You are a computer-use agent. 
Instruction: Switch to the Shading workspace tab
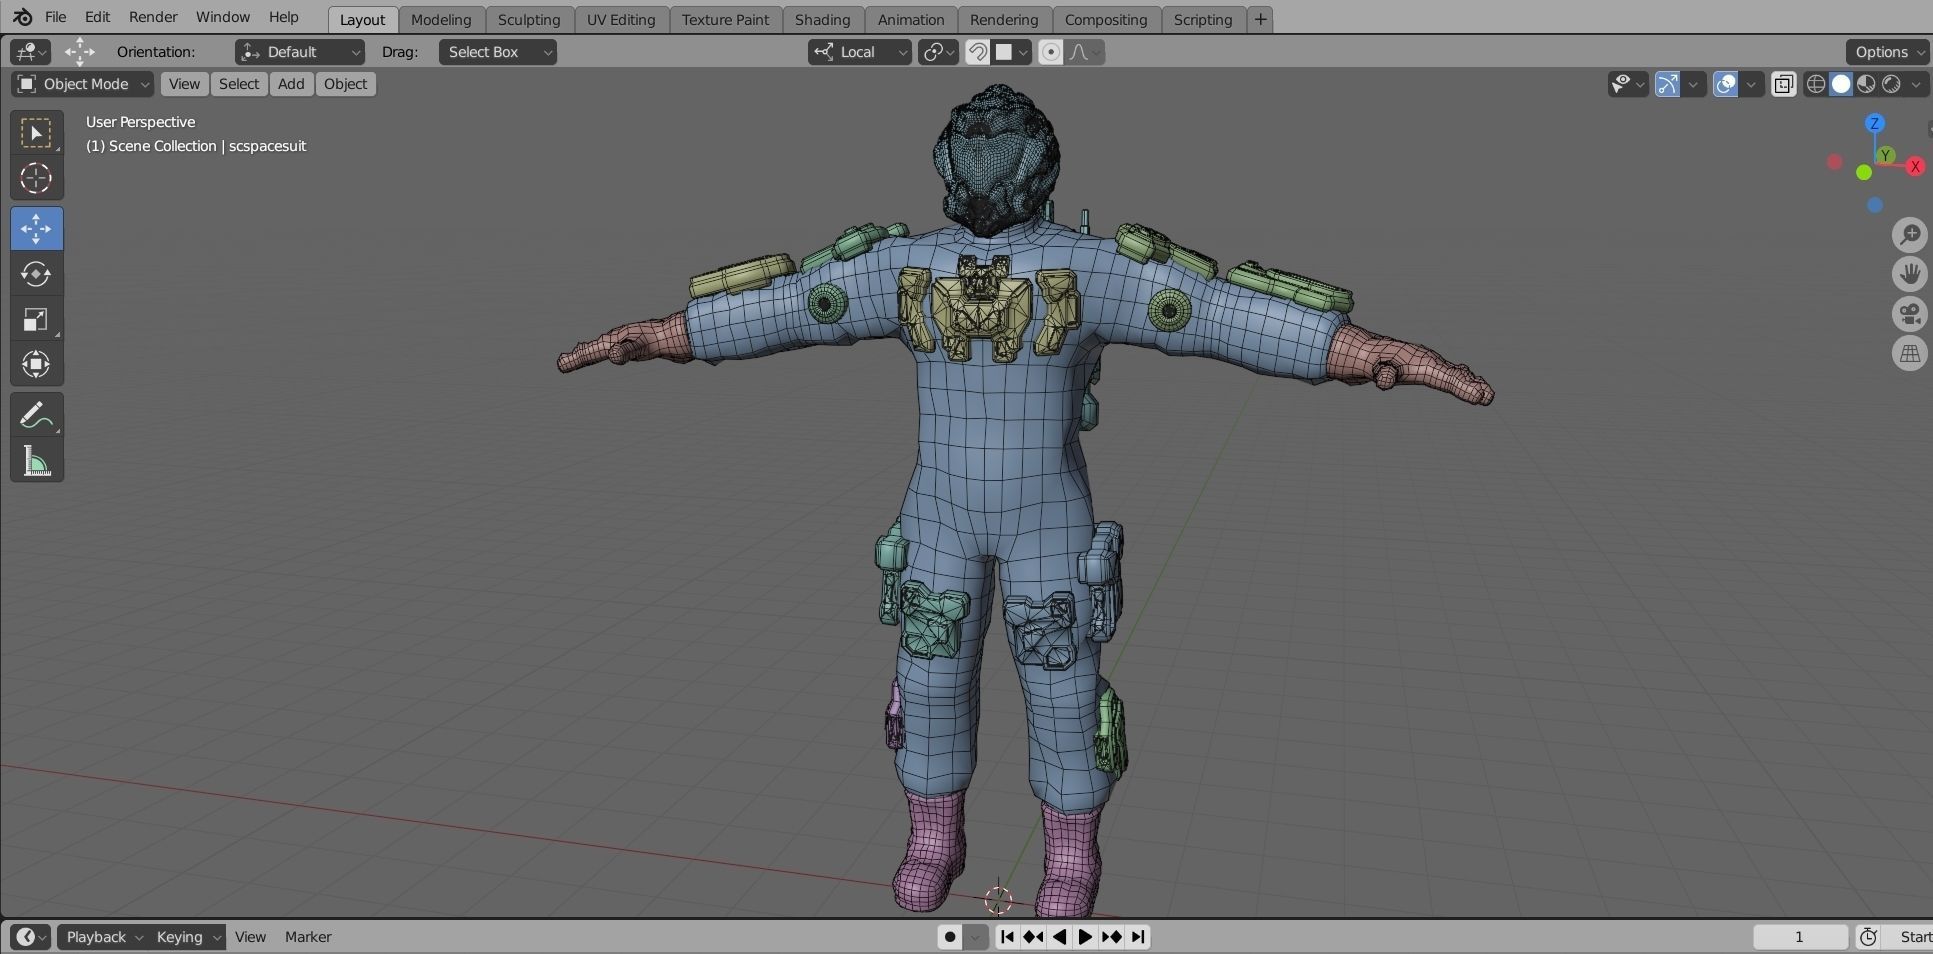pos(824,19)
